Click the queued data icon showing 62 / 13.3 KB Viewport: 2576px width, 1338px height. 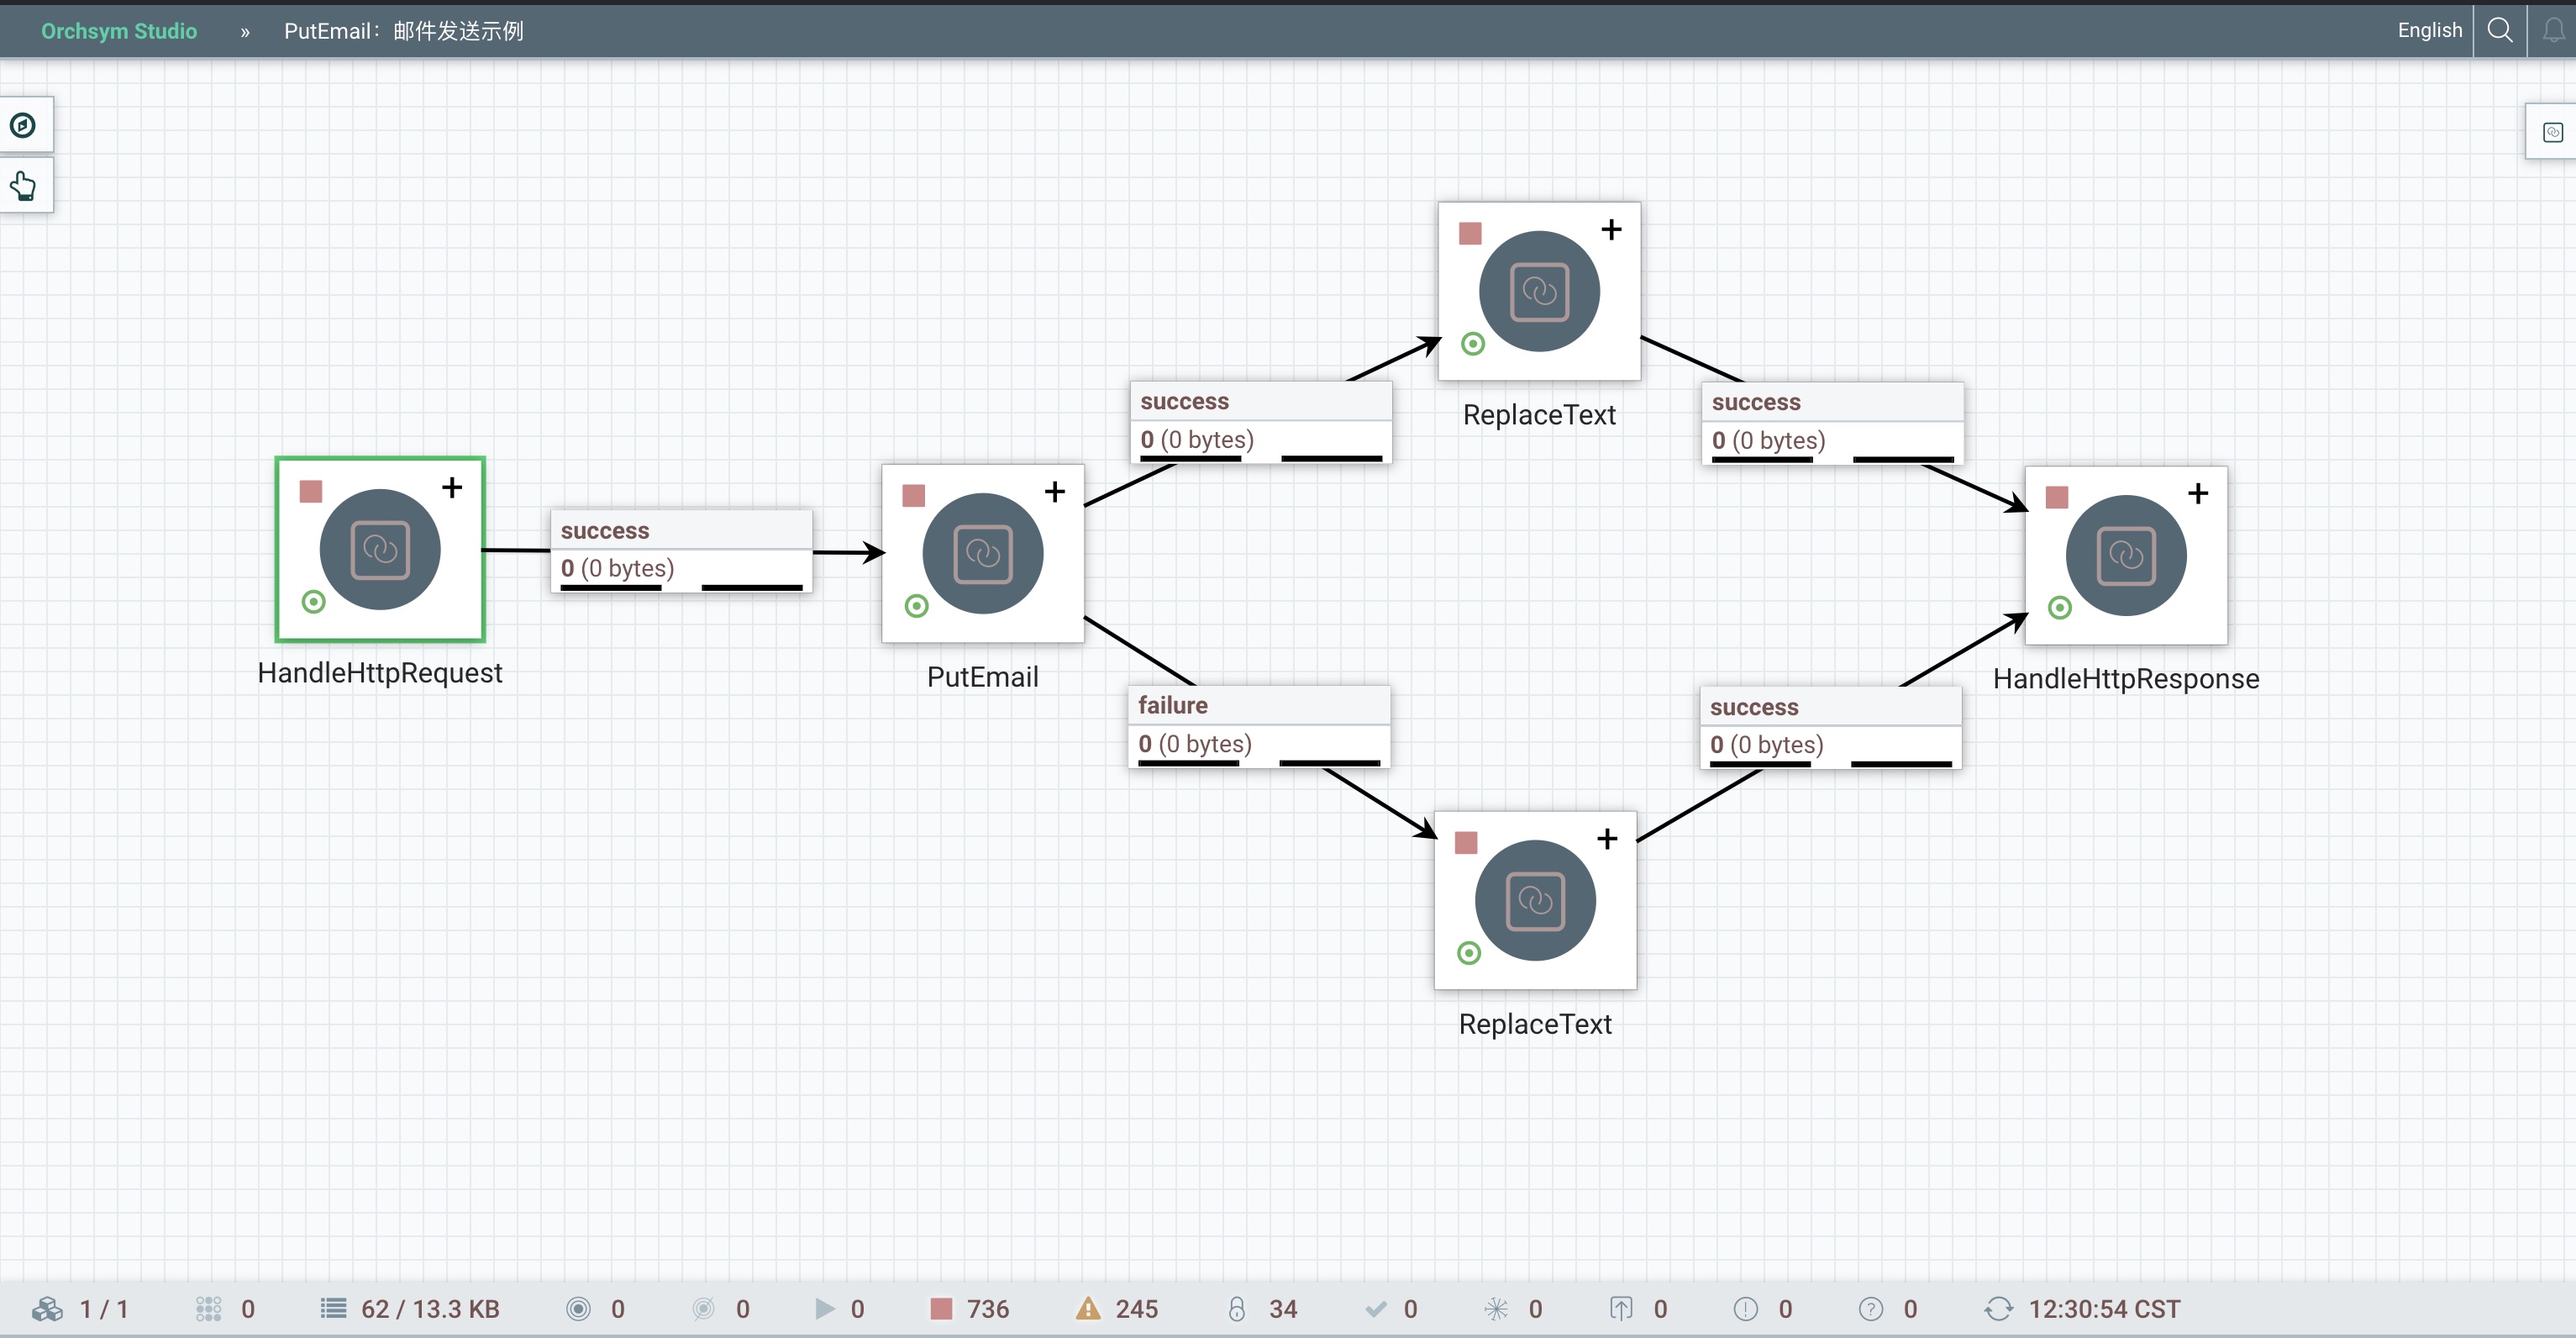tap(333, 1309)
